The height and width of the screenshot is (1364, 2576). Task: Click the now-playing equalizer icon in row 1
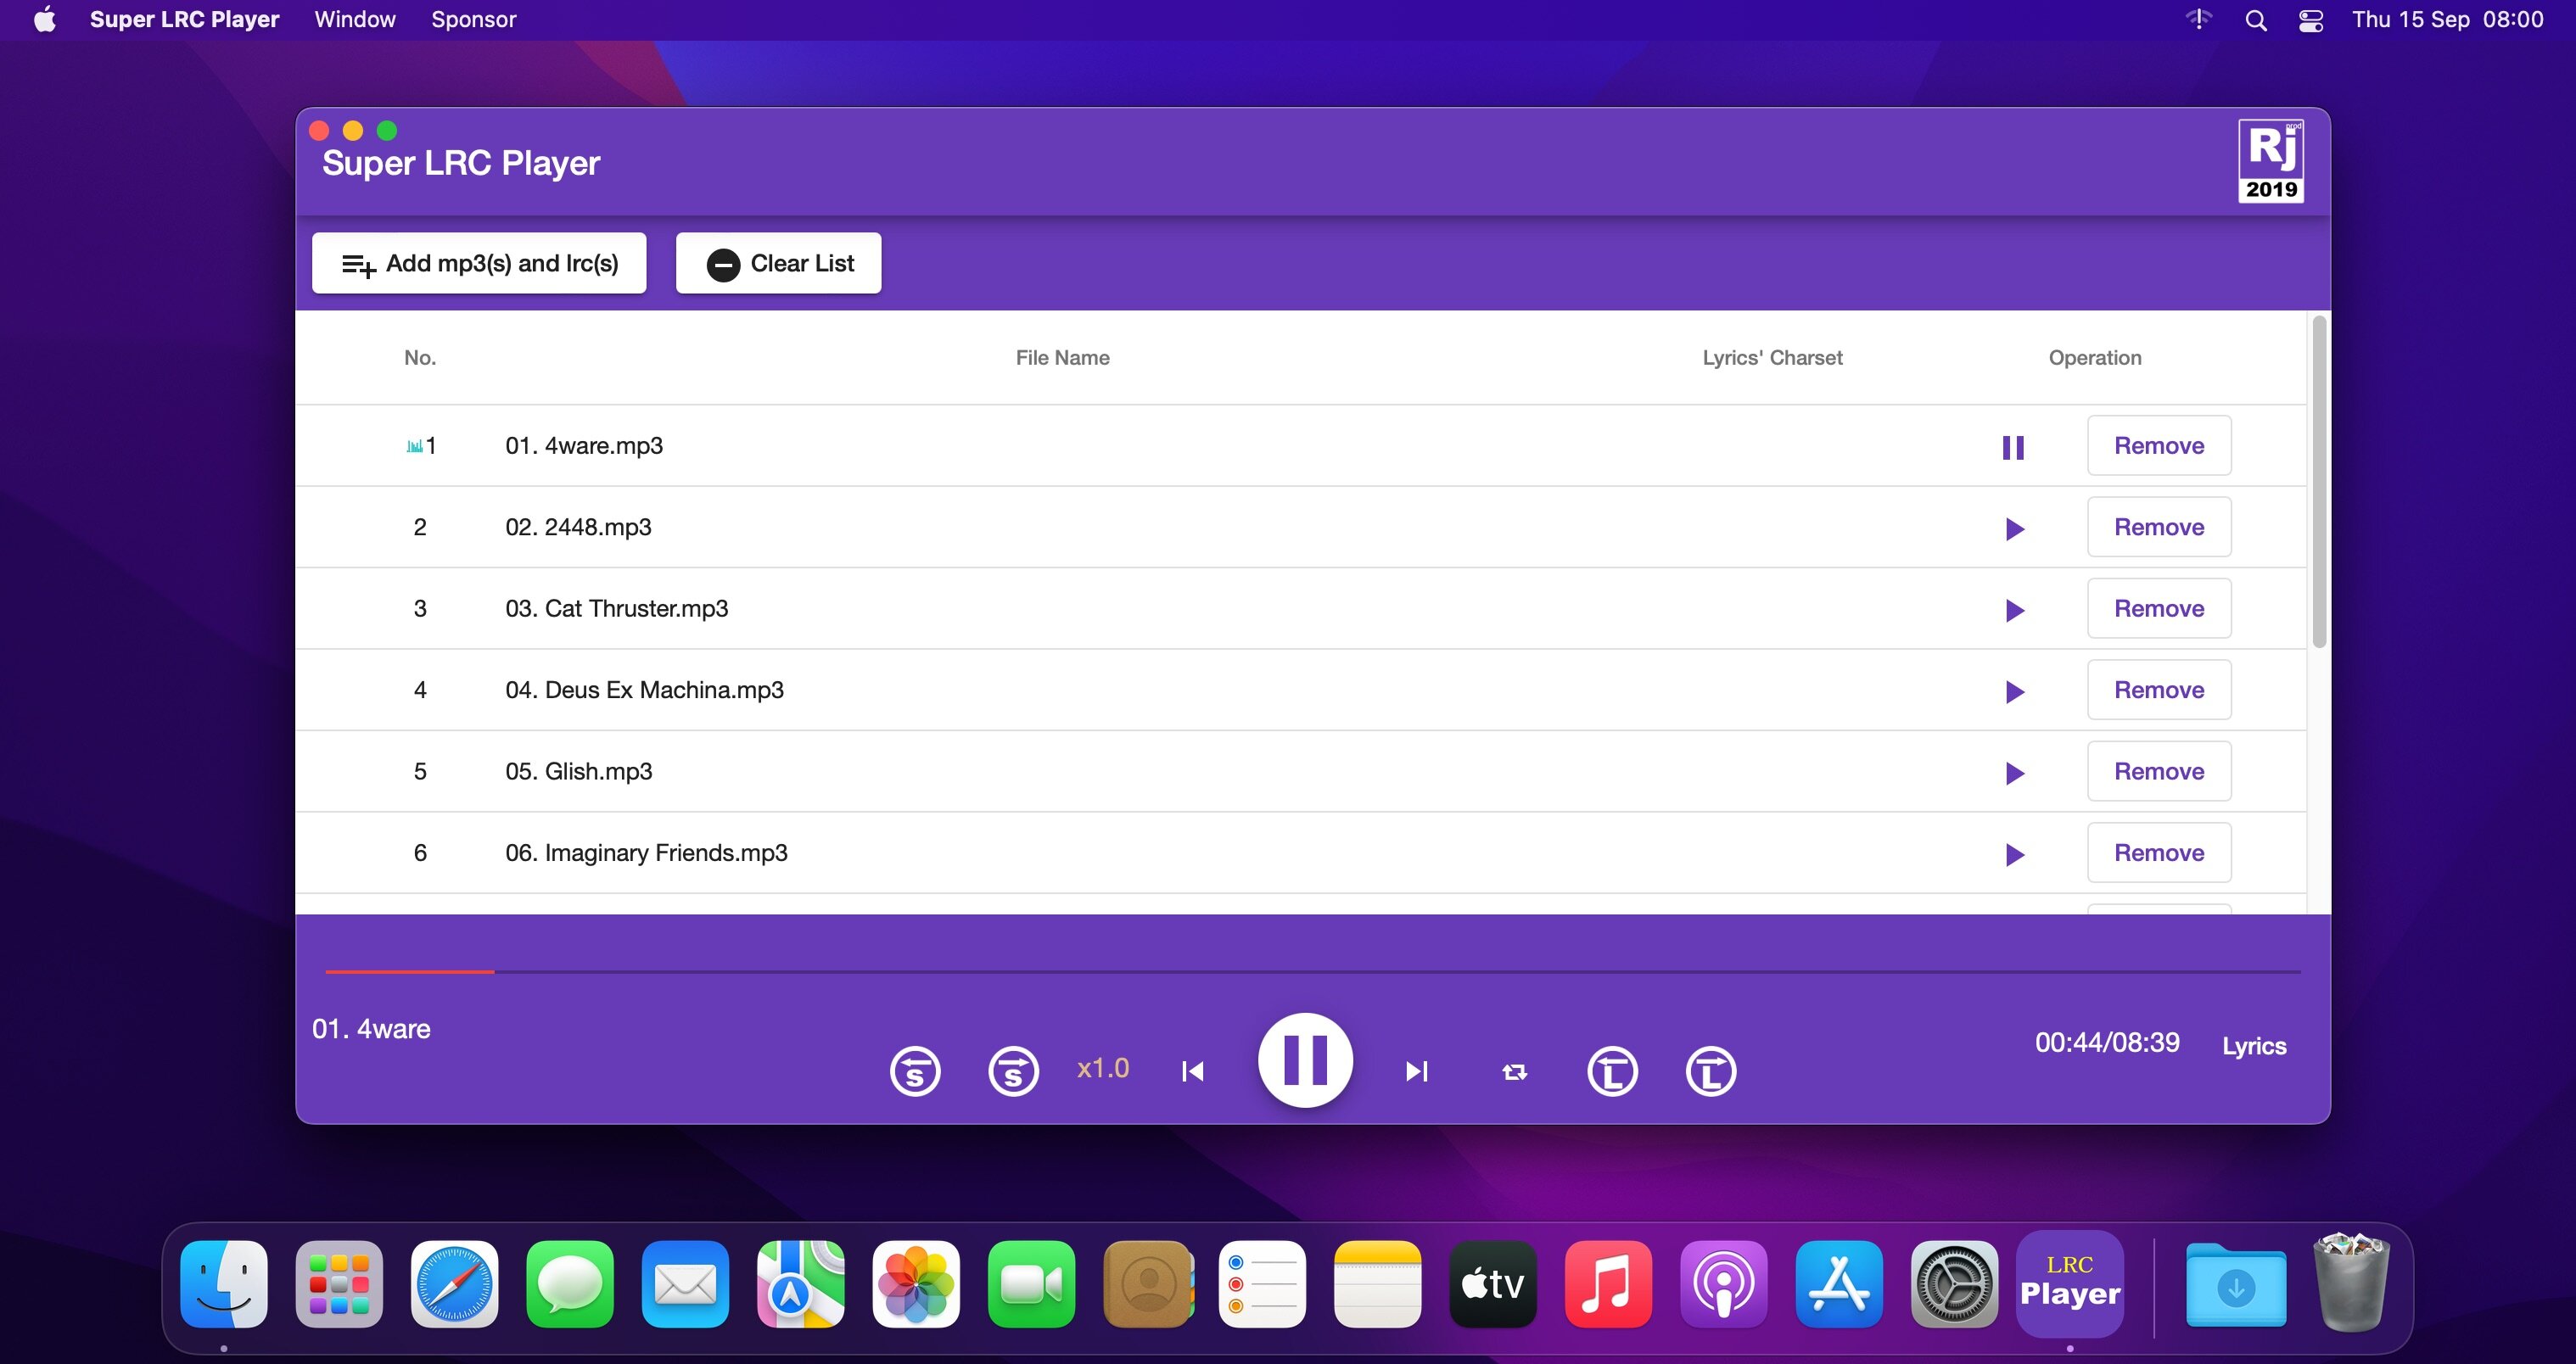(x=414, y=446)
